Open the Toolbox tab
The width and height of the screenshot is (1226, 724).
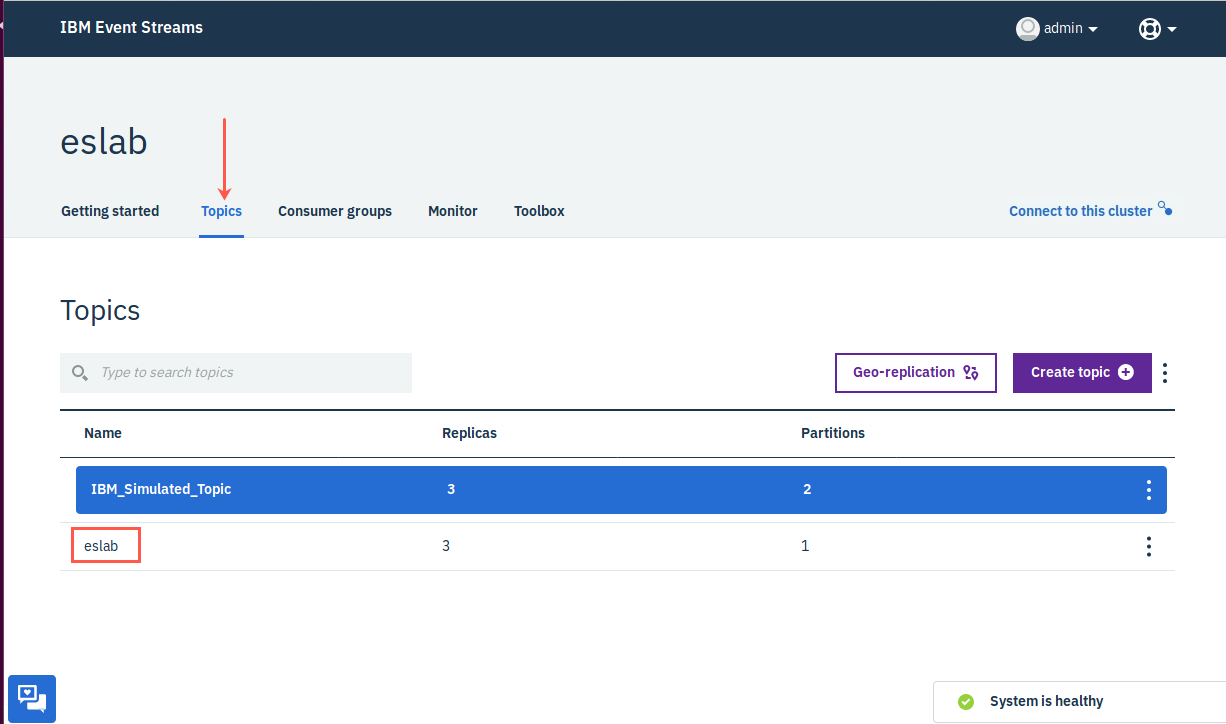point(539,211)
